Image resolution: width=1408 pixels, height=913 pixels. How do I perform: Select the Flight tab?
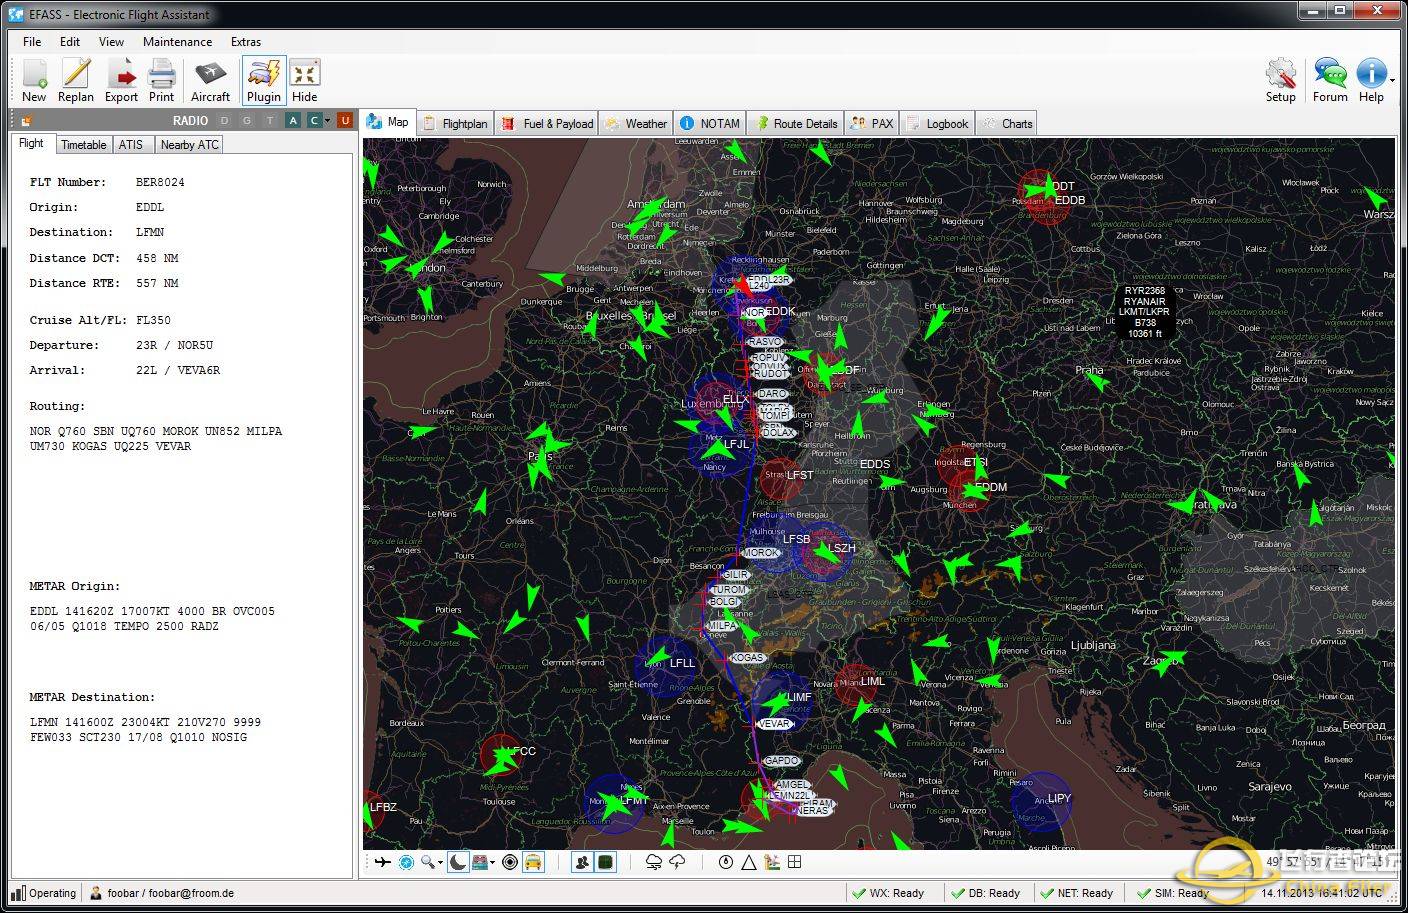[31, 144]
